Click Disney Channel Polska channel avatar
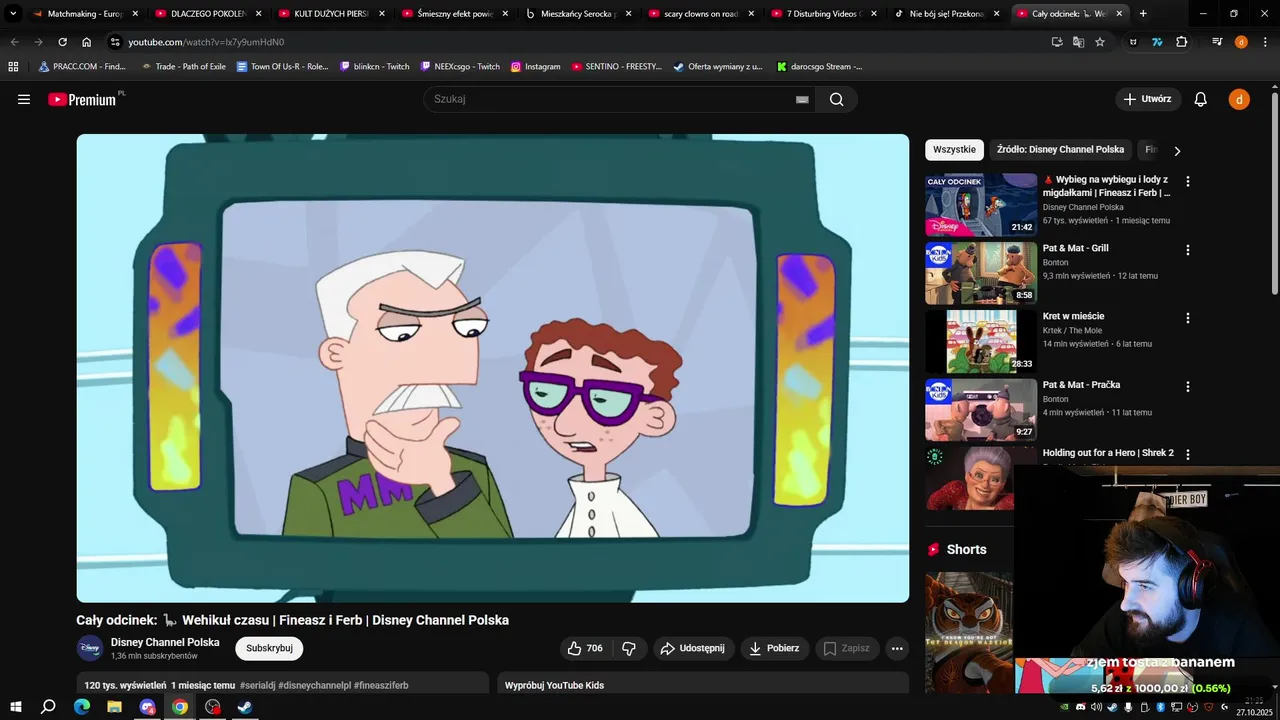This screenshot has height=720, width=1280. pos(90,648)
